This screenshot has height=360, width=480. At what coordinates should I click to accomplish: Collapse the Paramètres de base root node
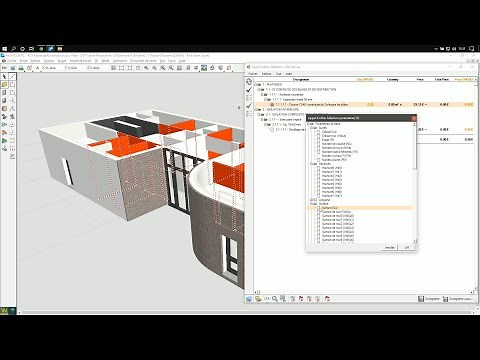coord(308,124)
